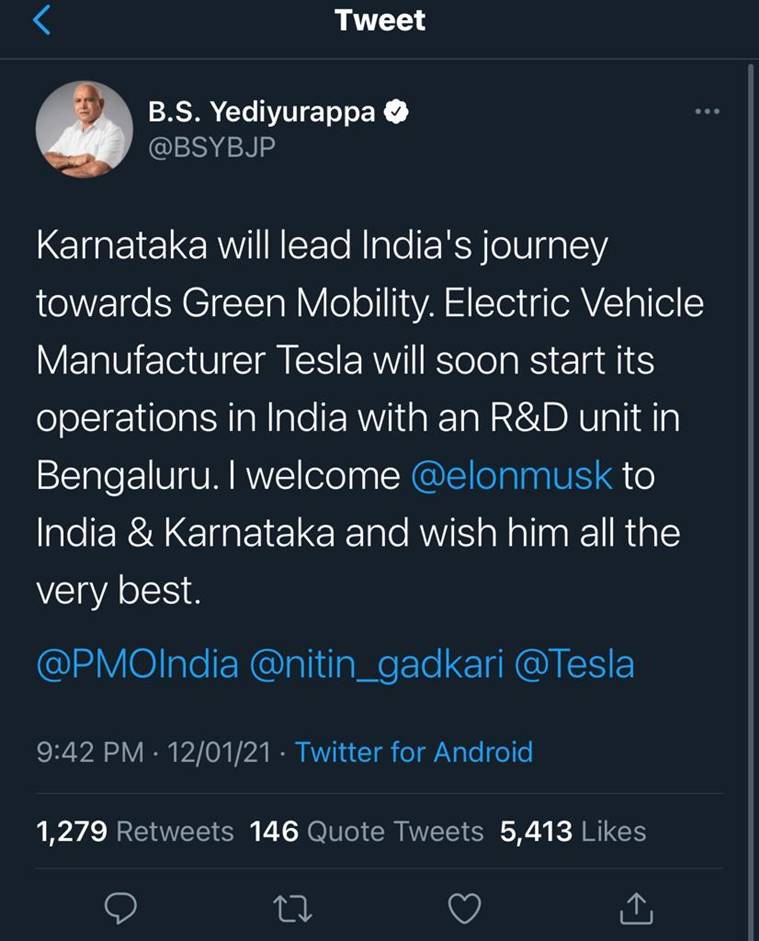Open the reply composer with the reply icon
This screenshot has width=759, height=941.
point(121,908)
